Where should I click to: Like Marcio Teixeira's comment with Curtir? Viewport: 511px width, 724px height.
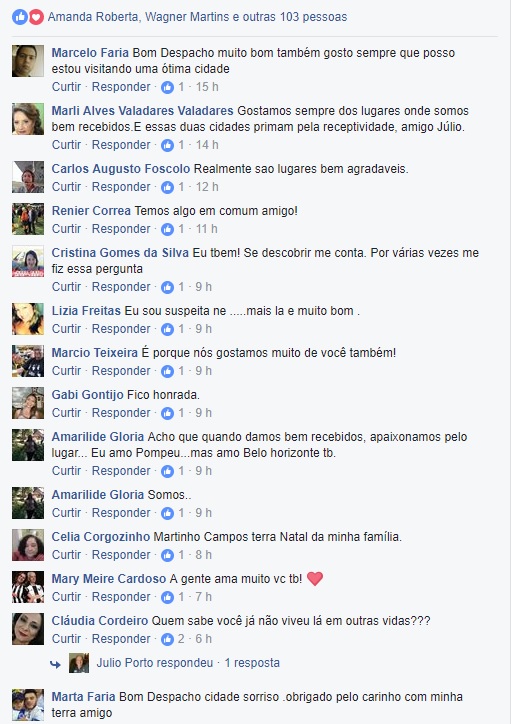point(66,371)
